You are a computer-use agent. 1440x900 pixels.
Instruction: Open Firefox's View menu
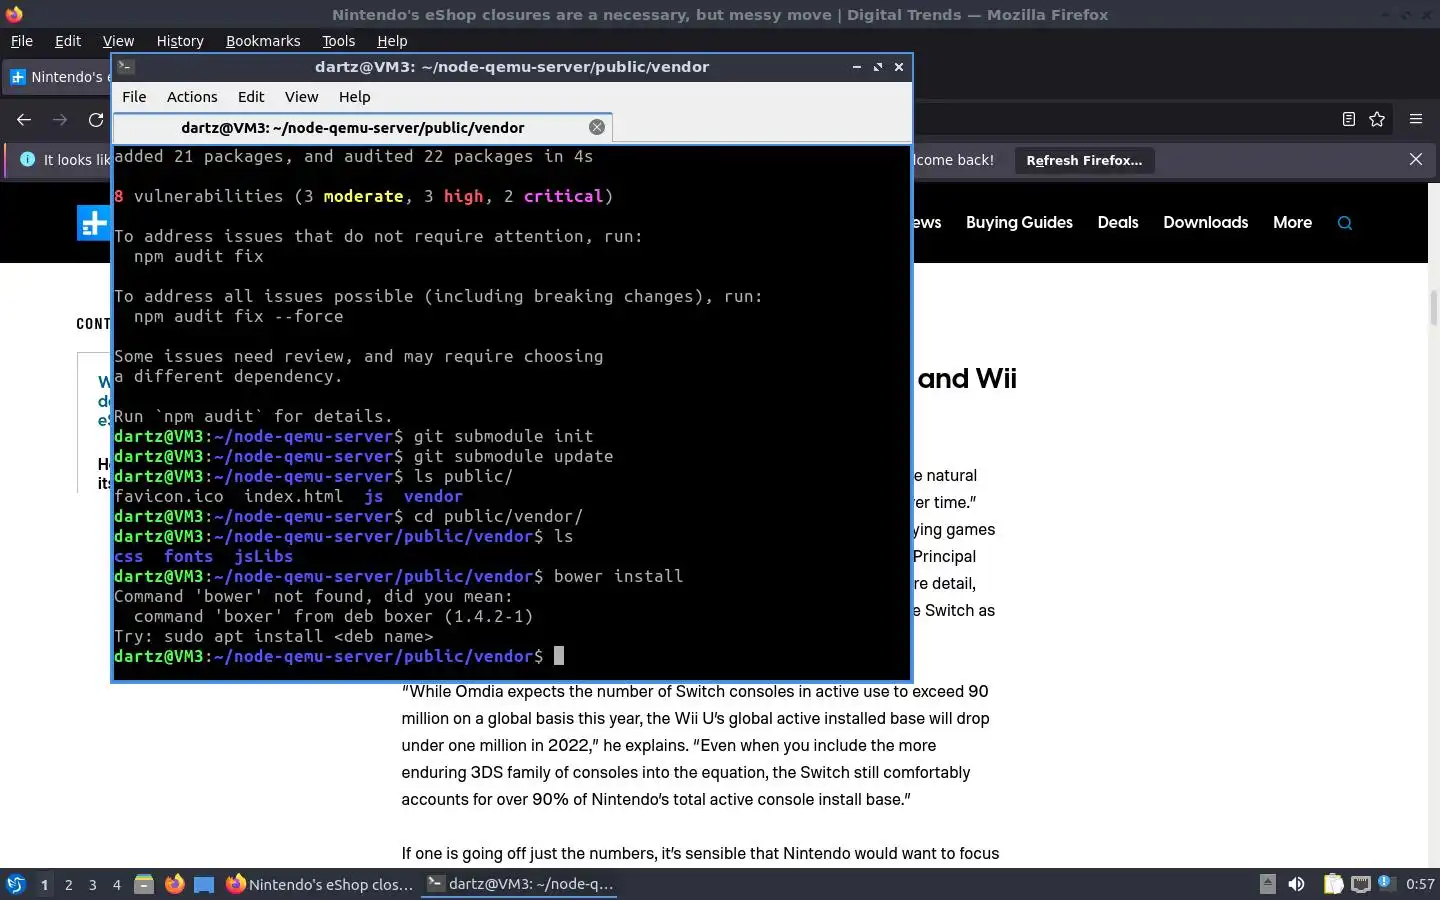click(x=118, y=41)
